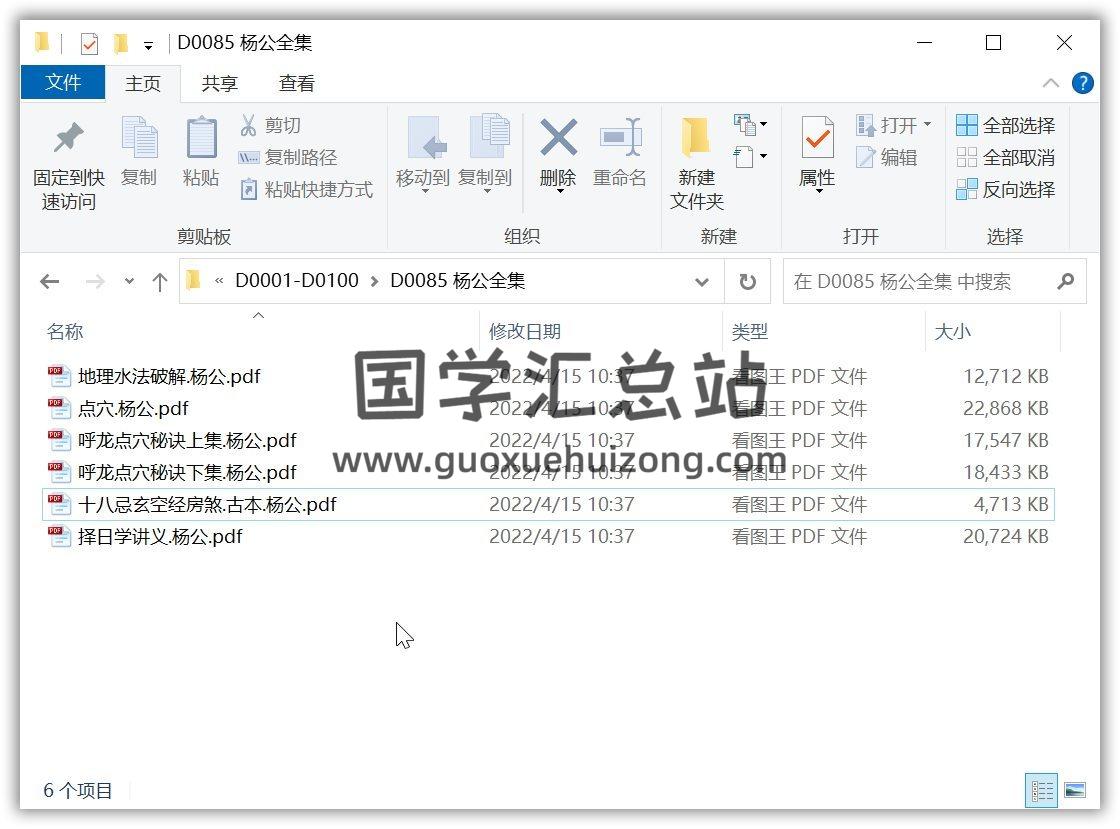Open the address bar history dropdown

pyautogui.click(x=702, y=282)
